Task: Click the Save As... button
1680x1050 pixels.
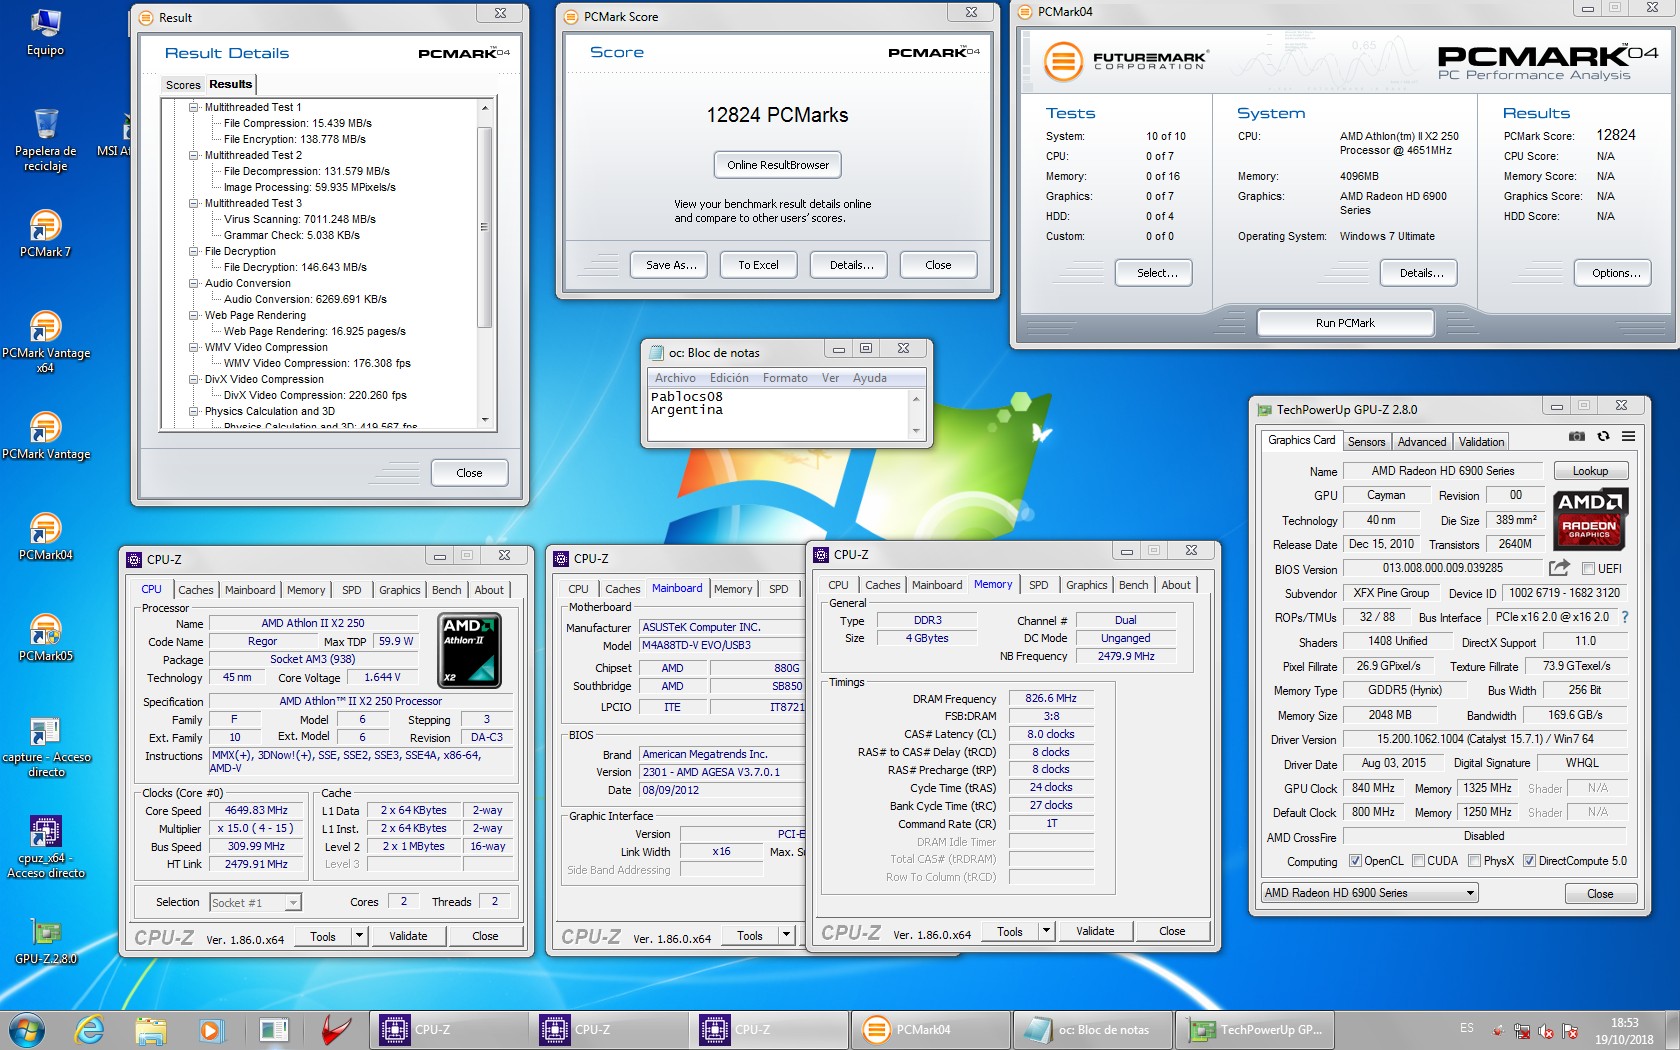Action: coord(670,265)
